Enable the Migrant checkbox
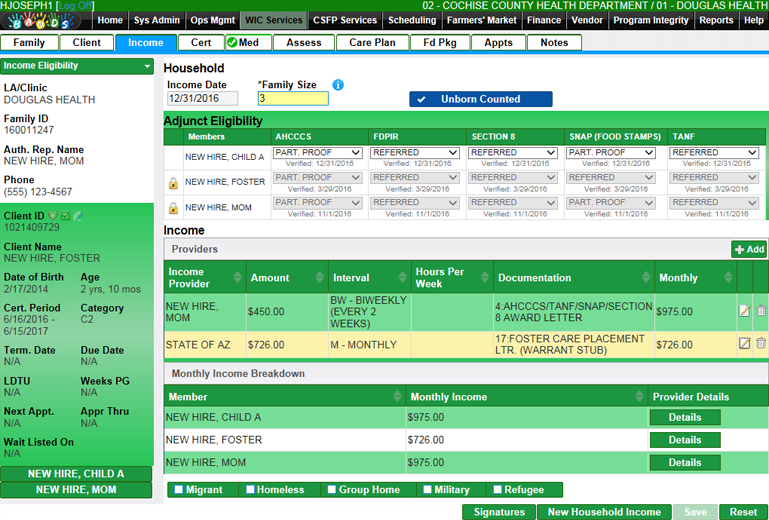Image resolution: width=769 pixels, height=520 pixels. (179, 490)
